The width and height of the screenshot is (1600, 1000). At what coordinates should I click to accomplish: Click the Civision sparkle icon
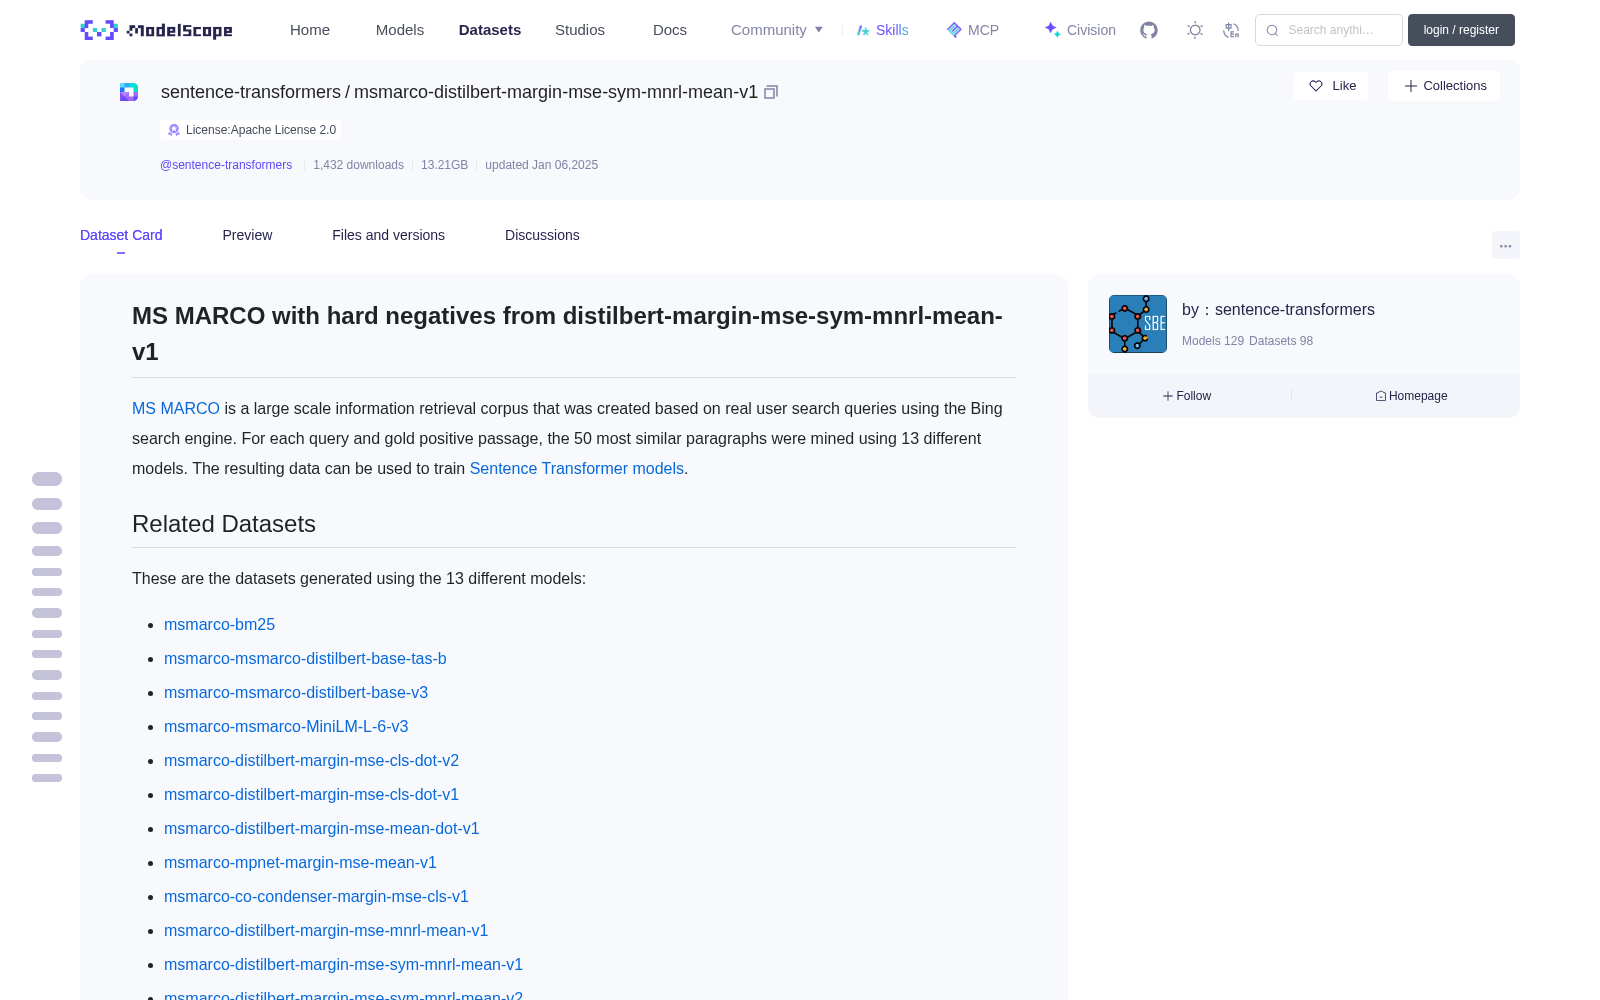[1052, 30]
